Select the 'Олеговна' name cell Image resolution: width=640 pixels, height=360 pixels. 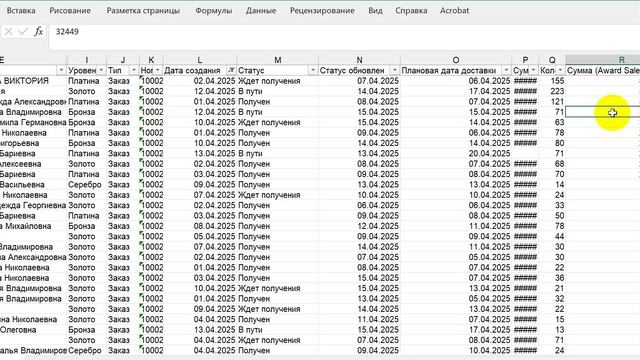coord(33,330)
